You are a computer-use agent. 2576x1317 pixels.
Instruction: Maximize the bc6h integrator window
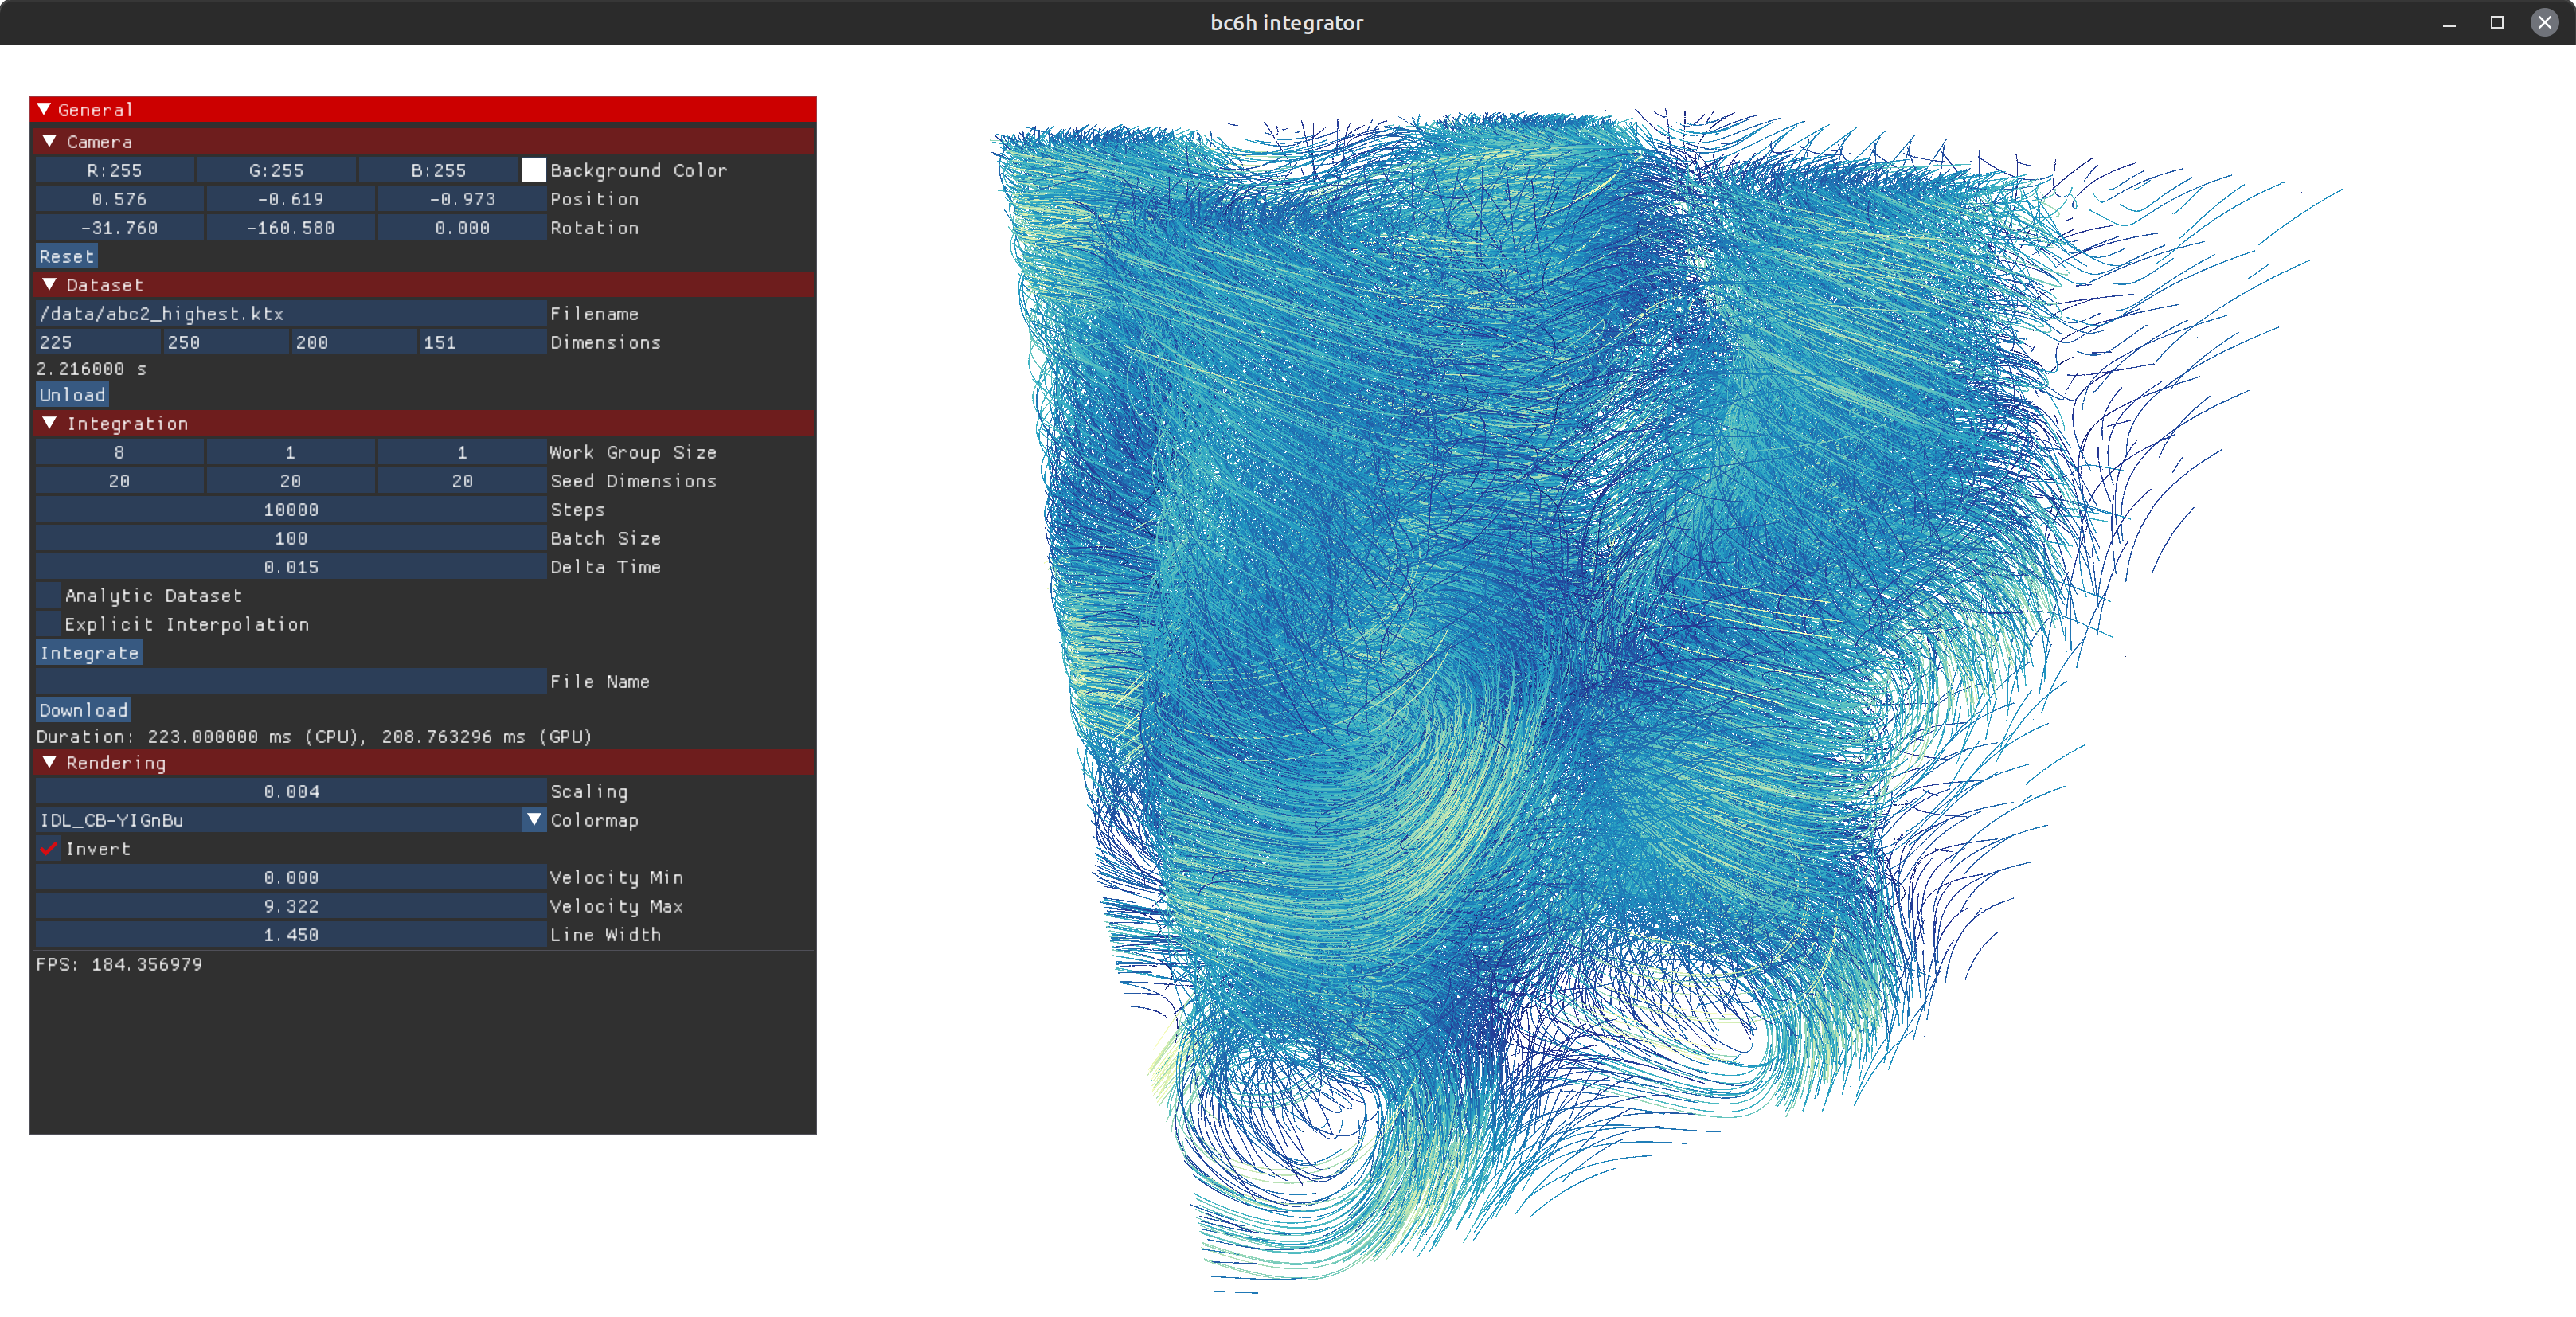2496,22
